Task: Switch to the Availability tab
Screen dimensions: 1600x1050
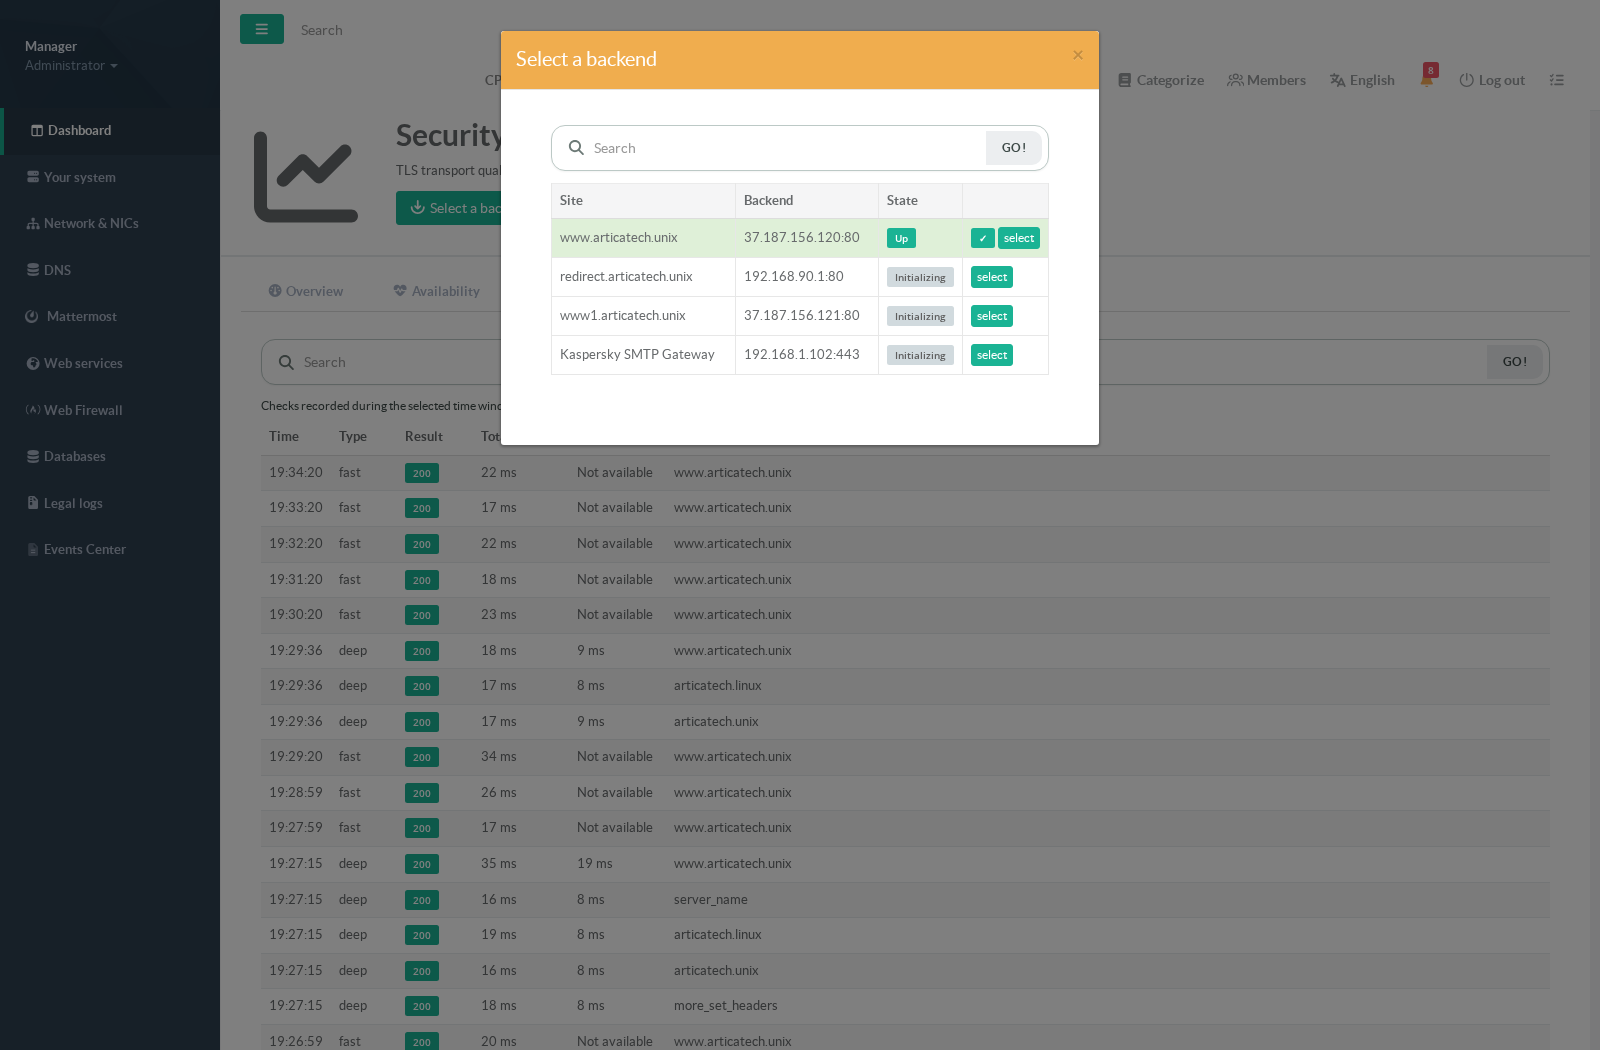Action: coord(436,291)
